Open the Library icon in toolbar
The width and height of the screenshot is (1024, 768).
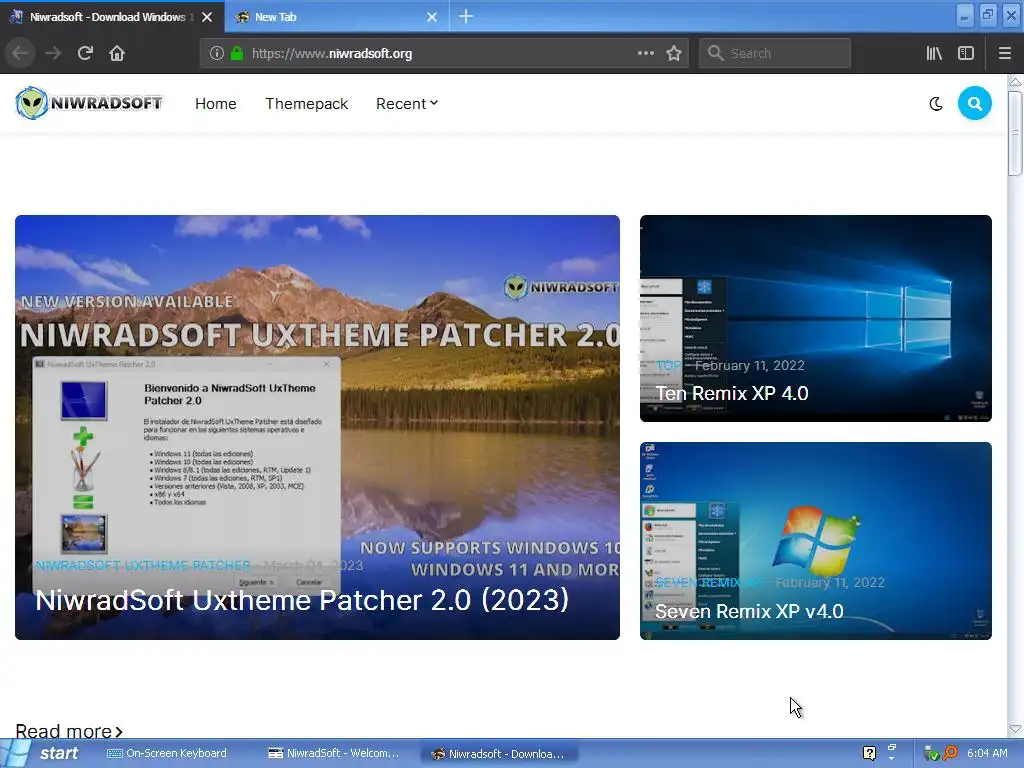[x=934, y=53]
